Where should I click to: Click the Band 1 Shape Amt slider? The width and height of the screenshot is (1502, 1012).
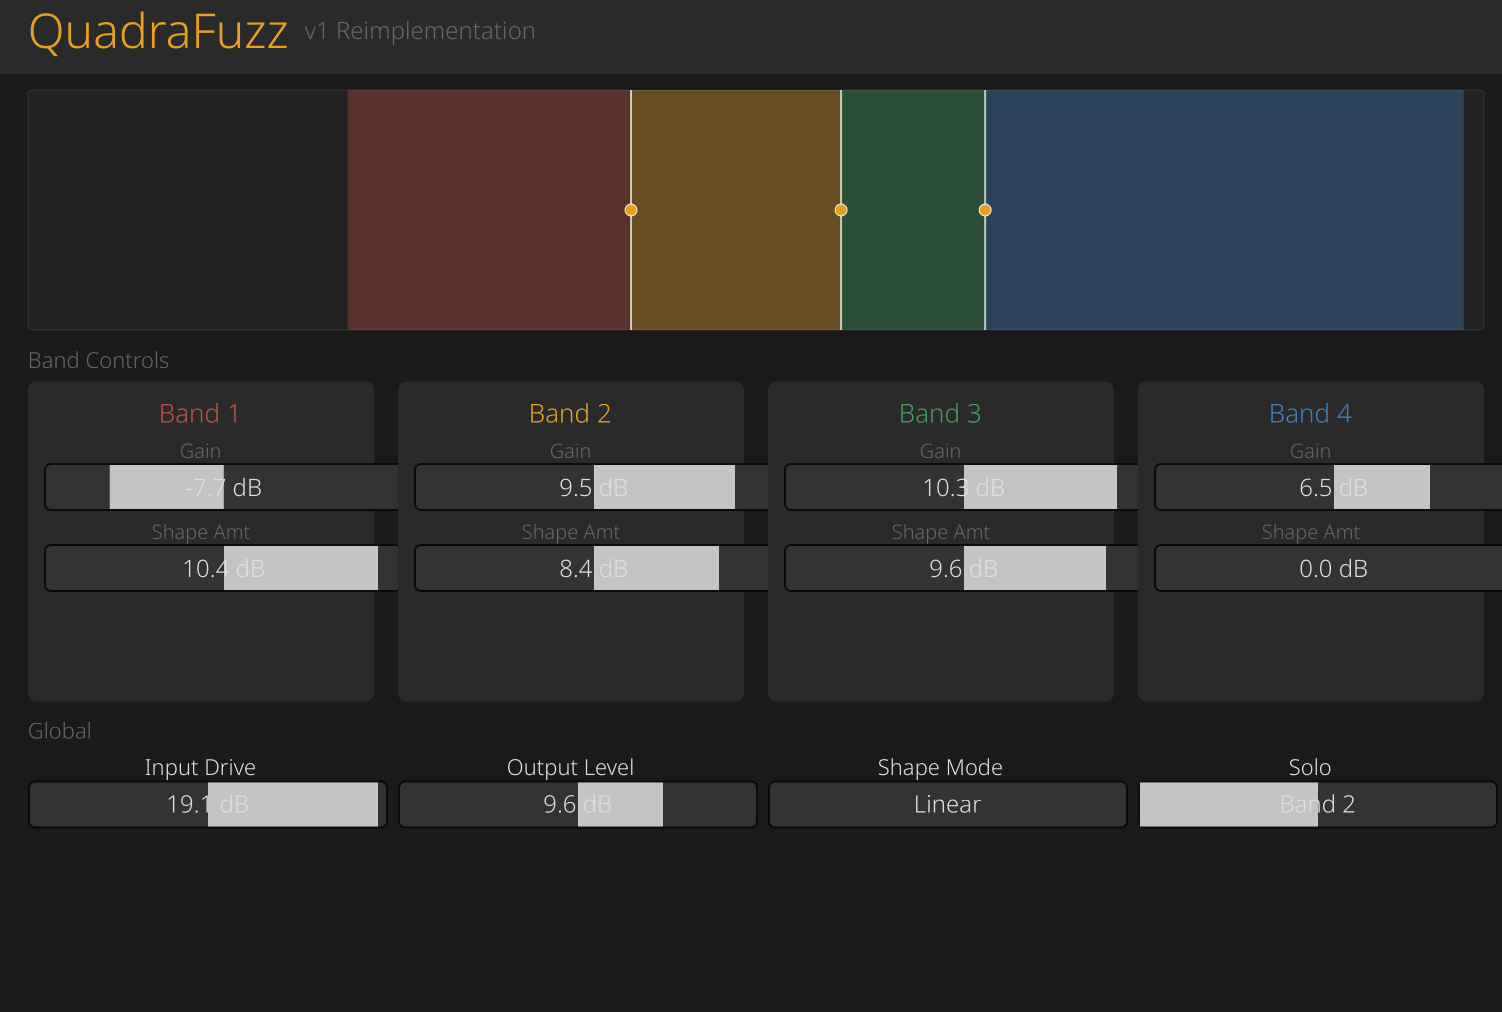(222, 568)
